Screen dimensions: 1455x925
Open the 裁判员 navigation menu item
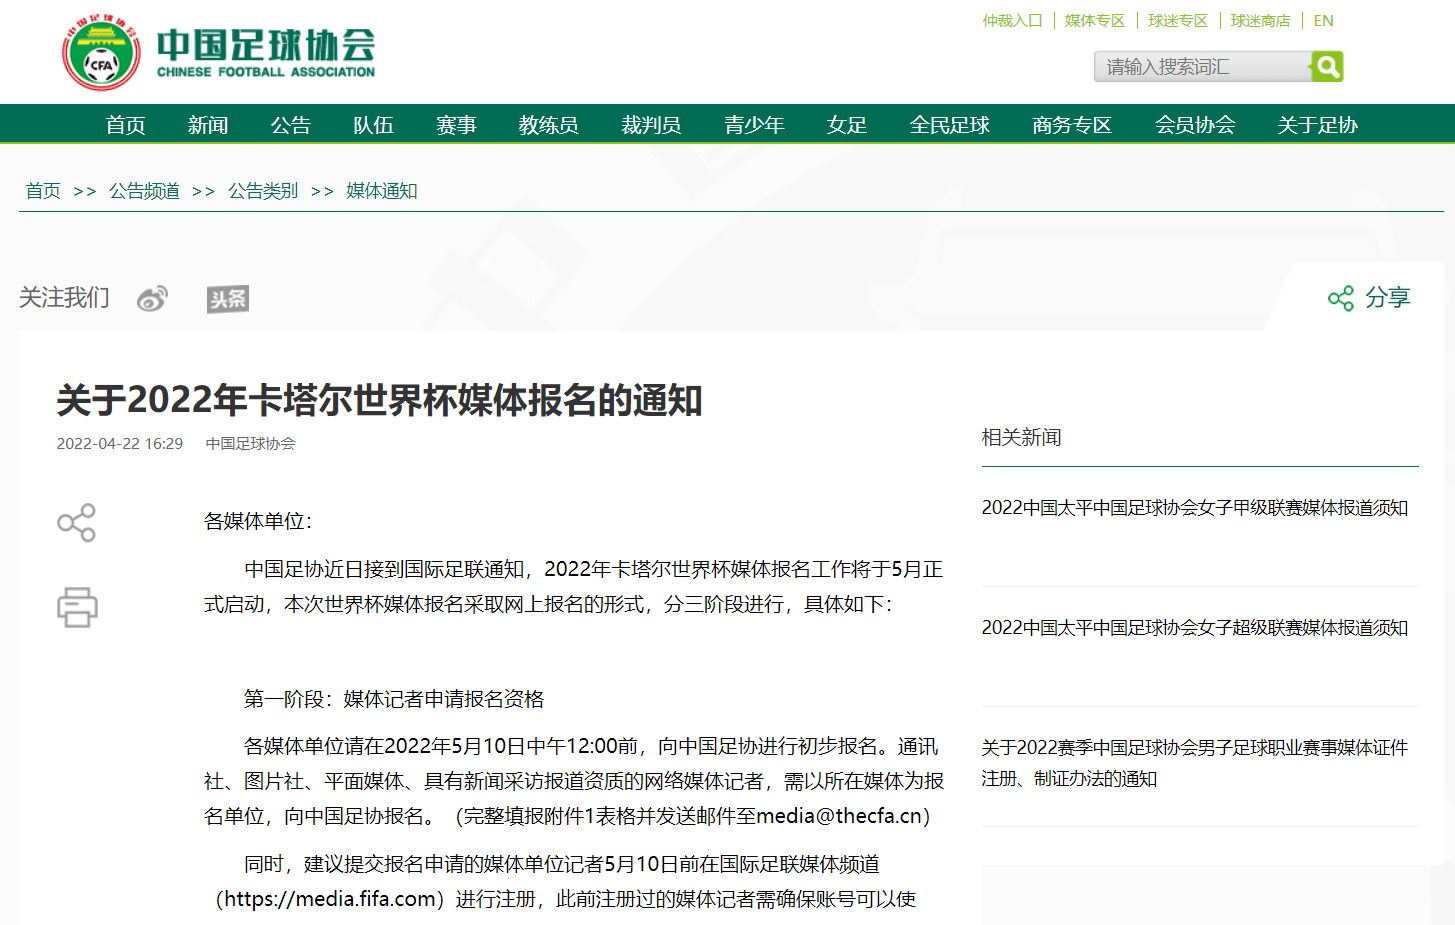651,125
